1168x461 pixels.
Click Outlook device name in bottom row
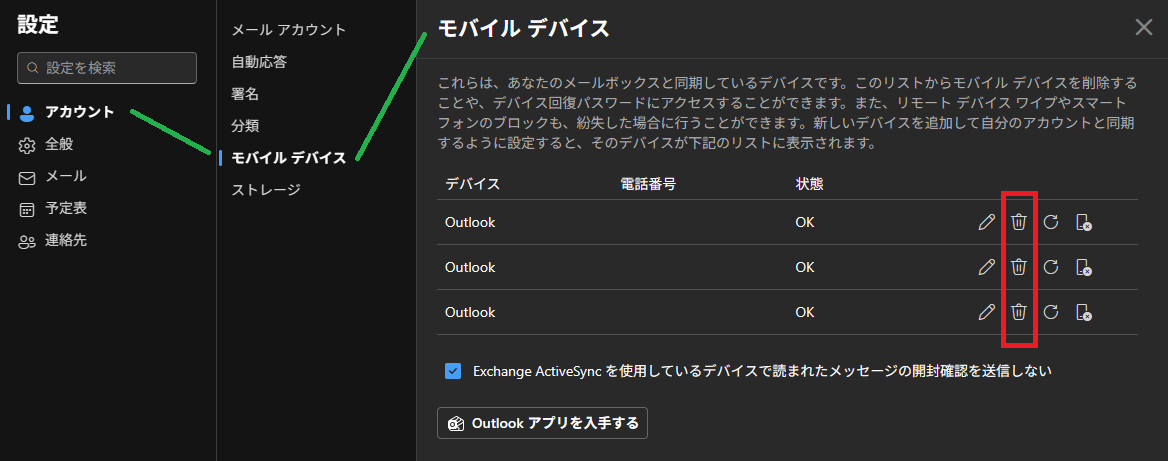click(470, 312)
